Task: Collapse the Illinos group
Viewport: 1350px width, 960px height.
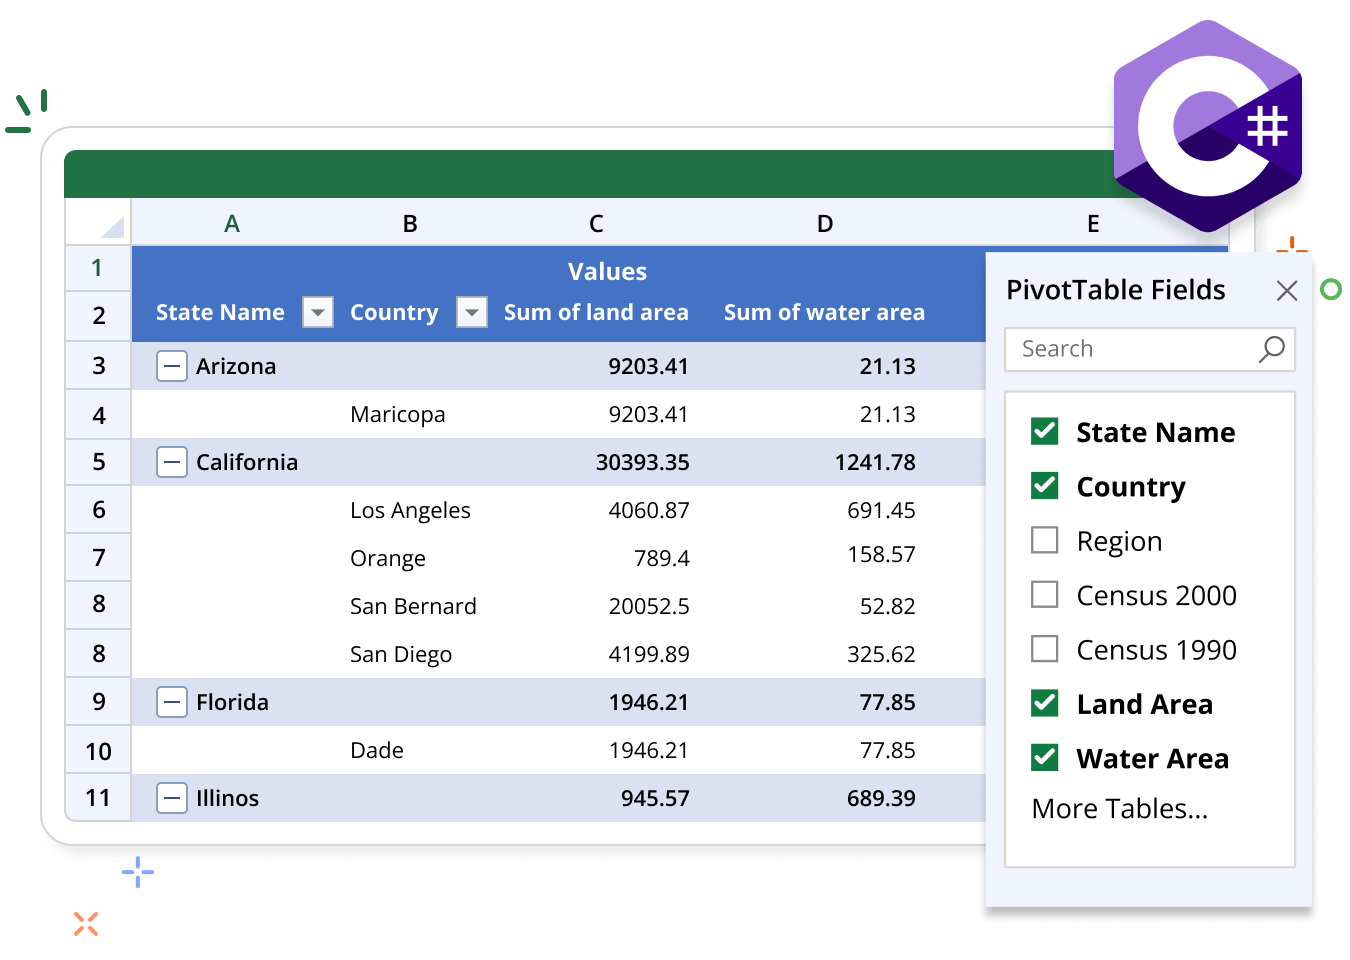Action: click(172, 798)
